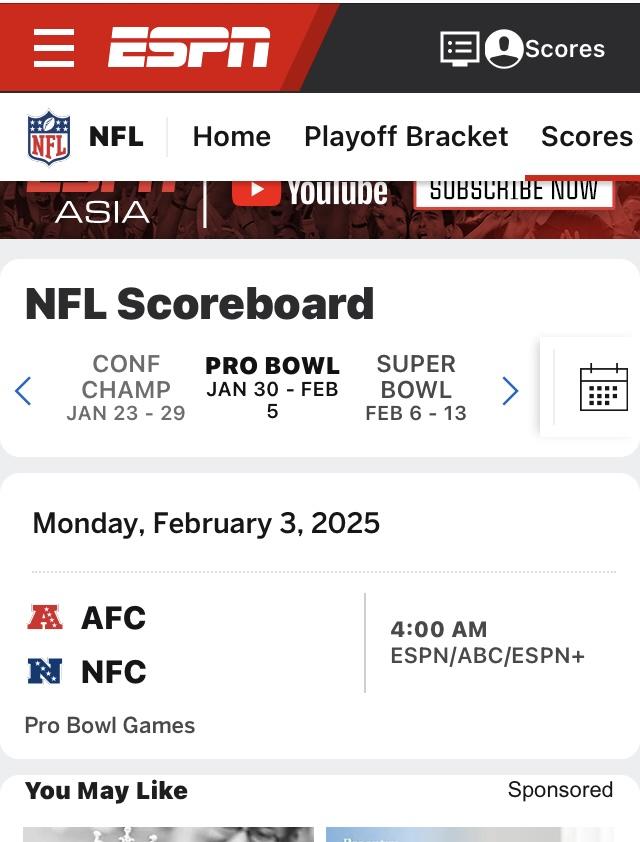Screen dimensions: 640x842
Task: Go to previous week with left chevron
Action: [x=23, y=391]
